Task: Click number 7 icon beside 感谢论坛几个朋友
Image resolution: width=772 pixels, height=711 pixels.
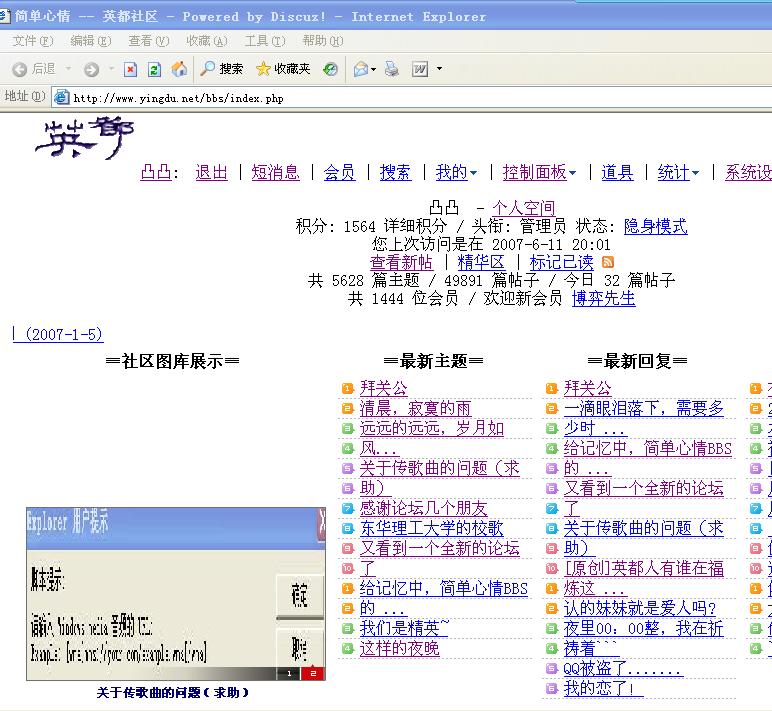Action: pos(348,509)
